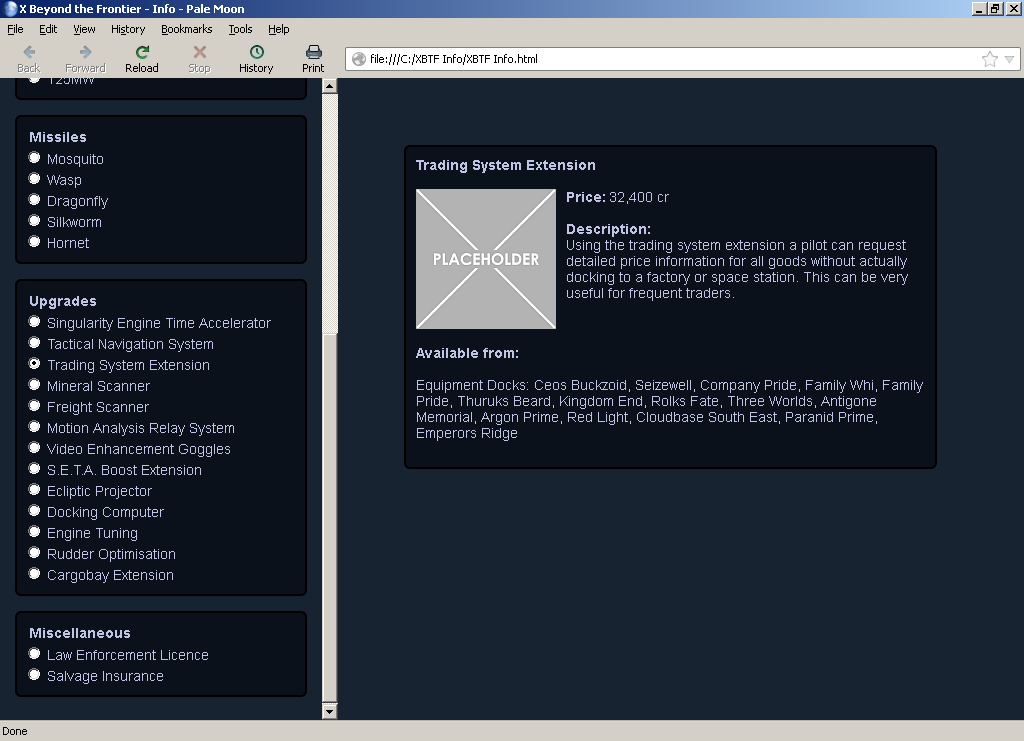This screenshot has width=1024, height=741.
Task: Click the site identity globe icon
Action: pyautogui.click(x=359, y=59)
